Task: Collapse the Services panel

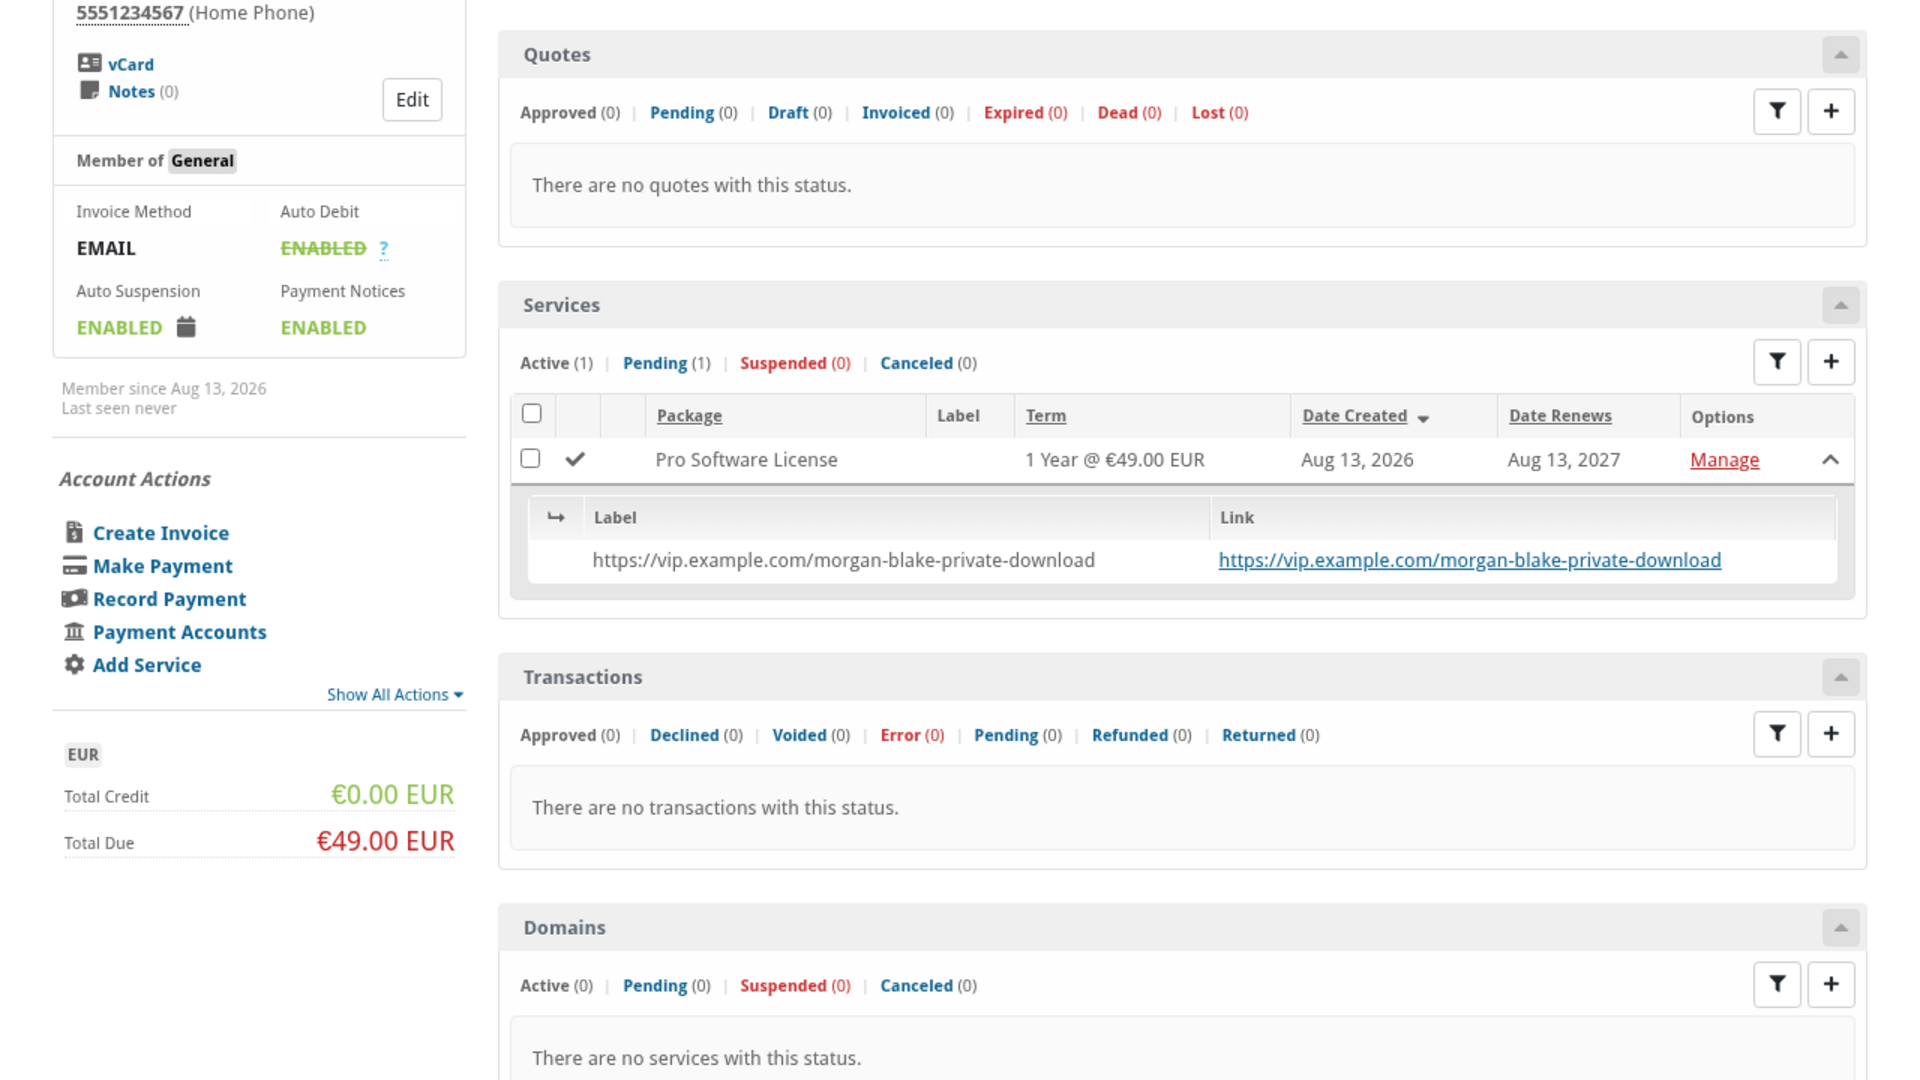Action: click(x=1840, y=305)
